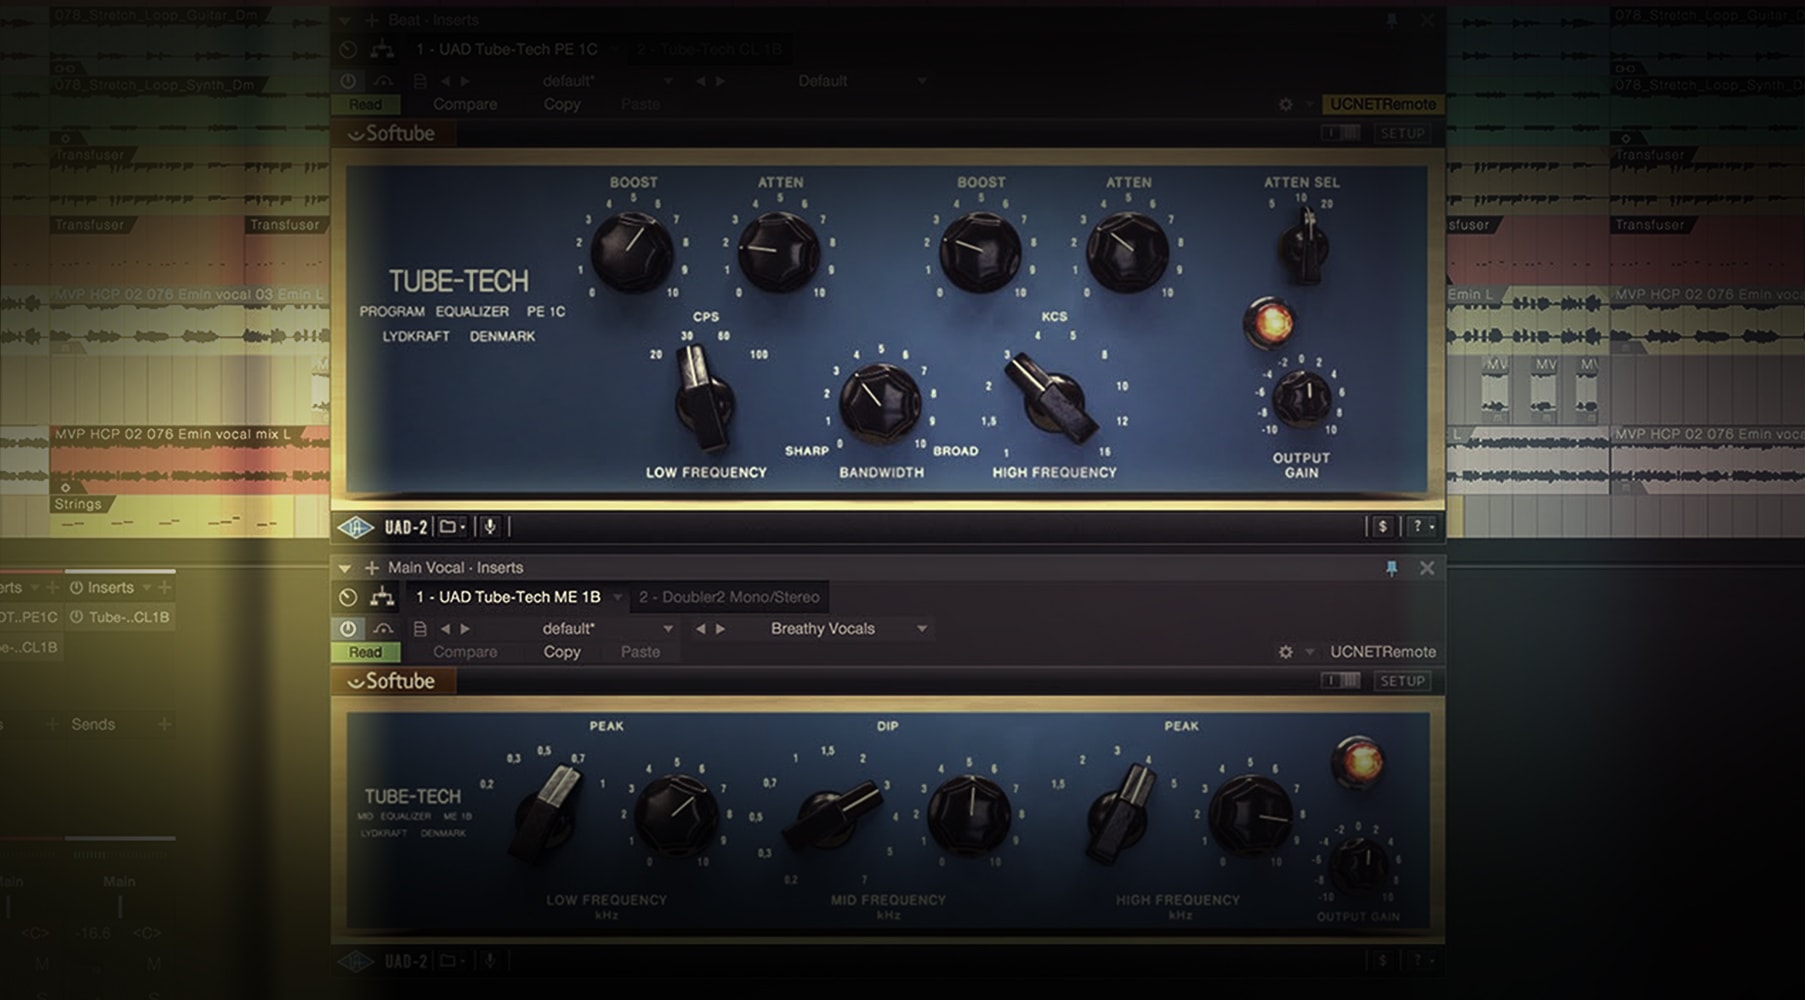Switch to the Tube-Tech CL 1B insert slot
Image resolution: width=1805 pixels, height=1000 pixels.
712,49
